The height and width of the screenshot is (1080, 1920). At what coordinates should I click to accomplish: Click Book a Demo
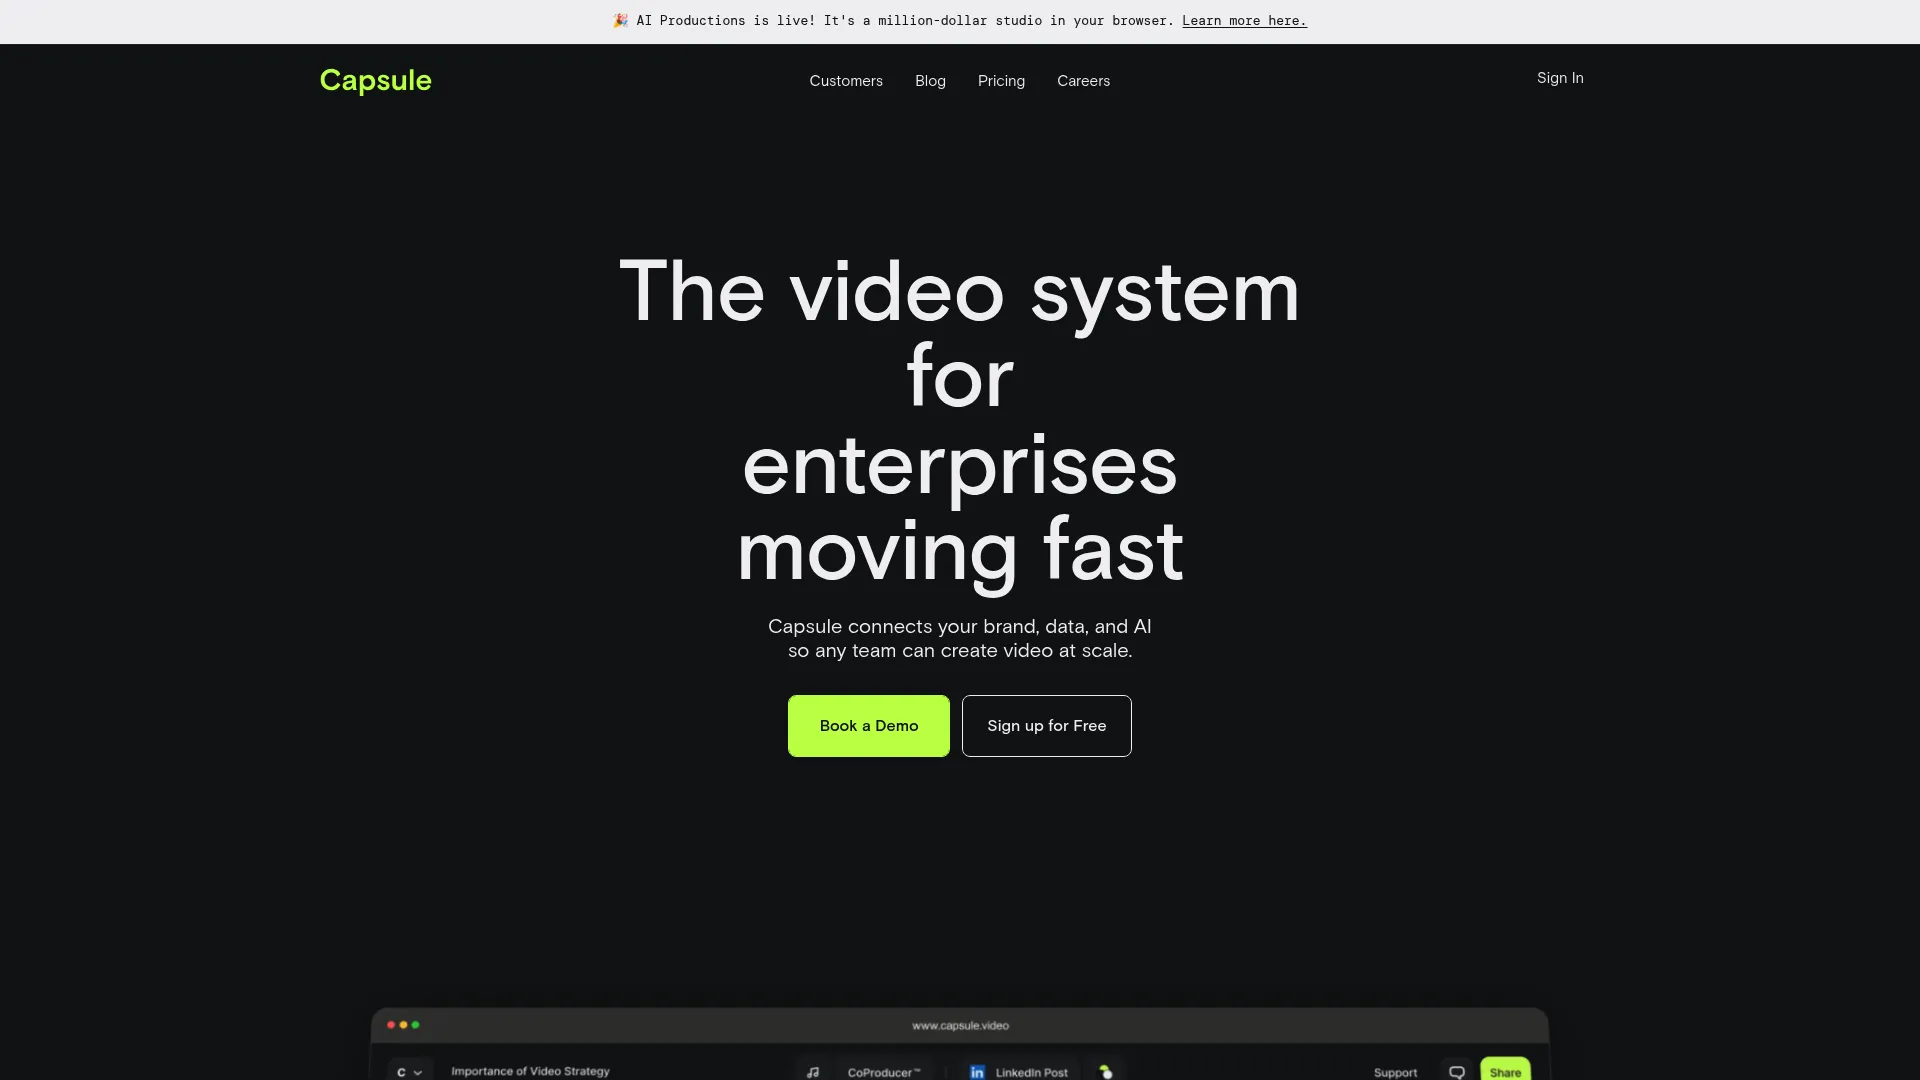[868, 725]
